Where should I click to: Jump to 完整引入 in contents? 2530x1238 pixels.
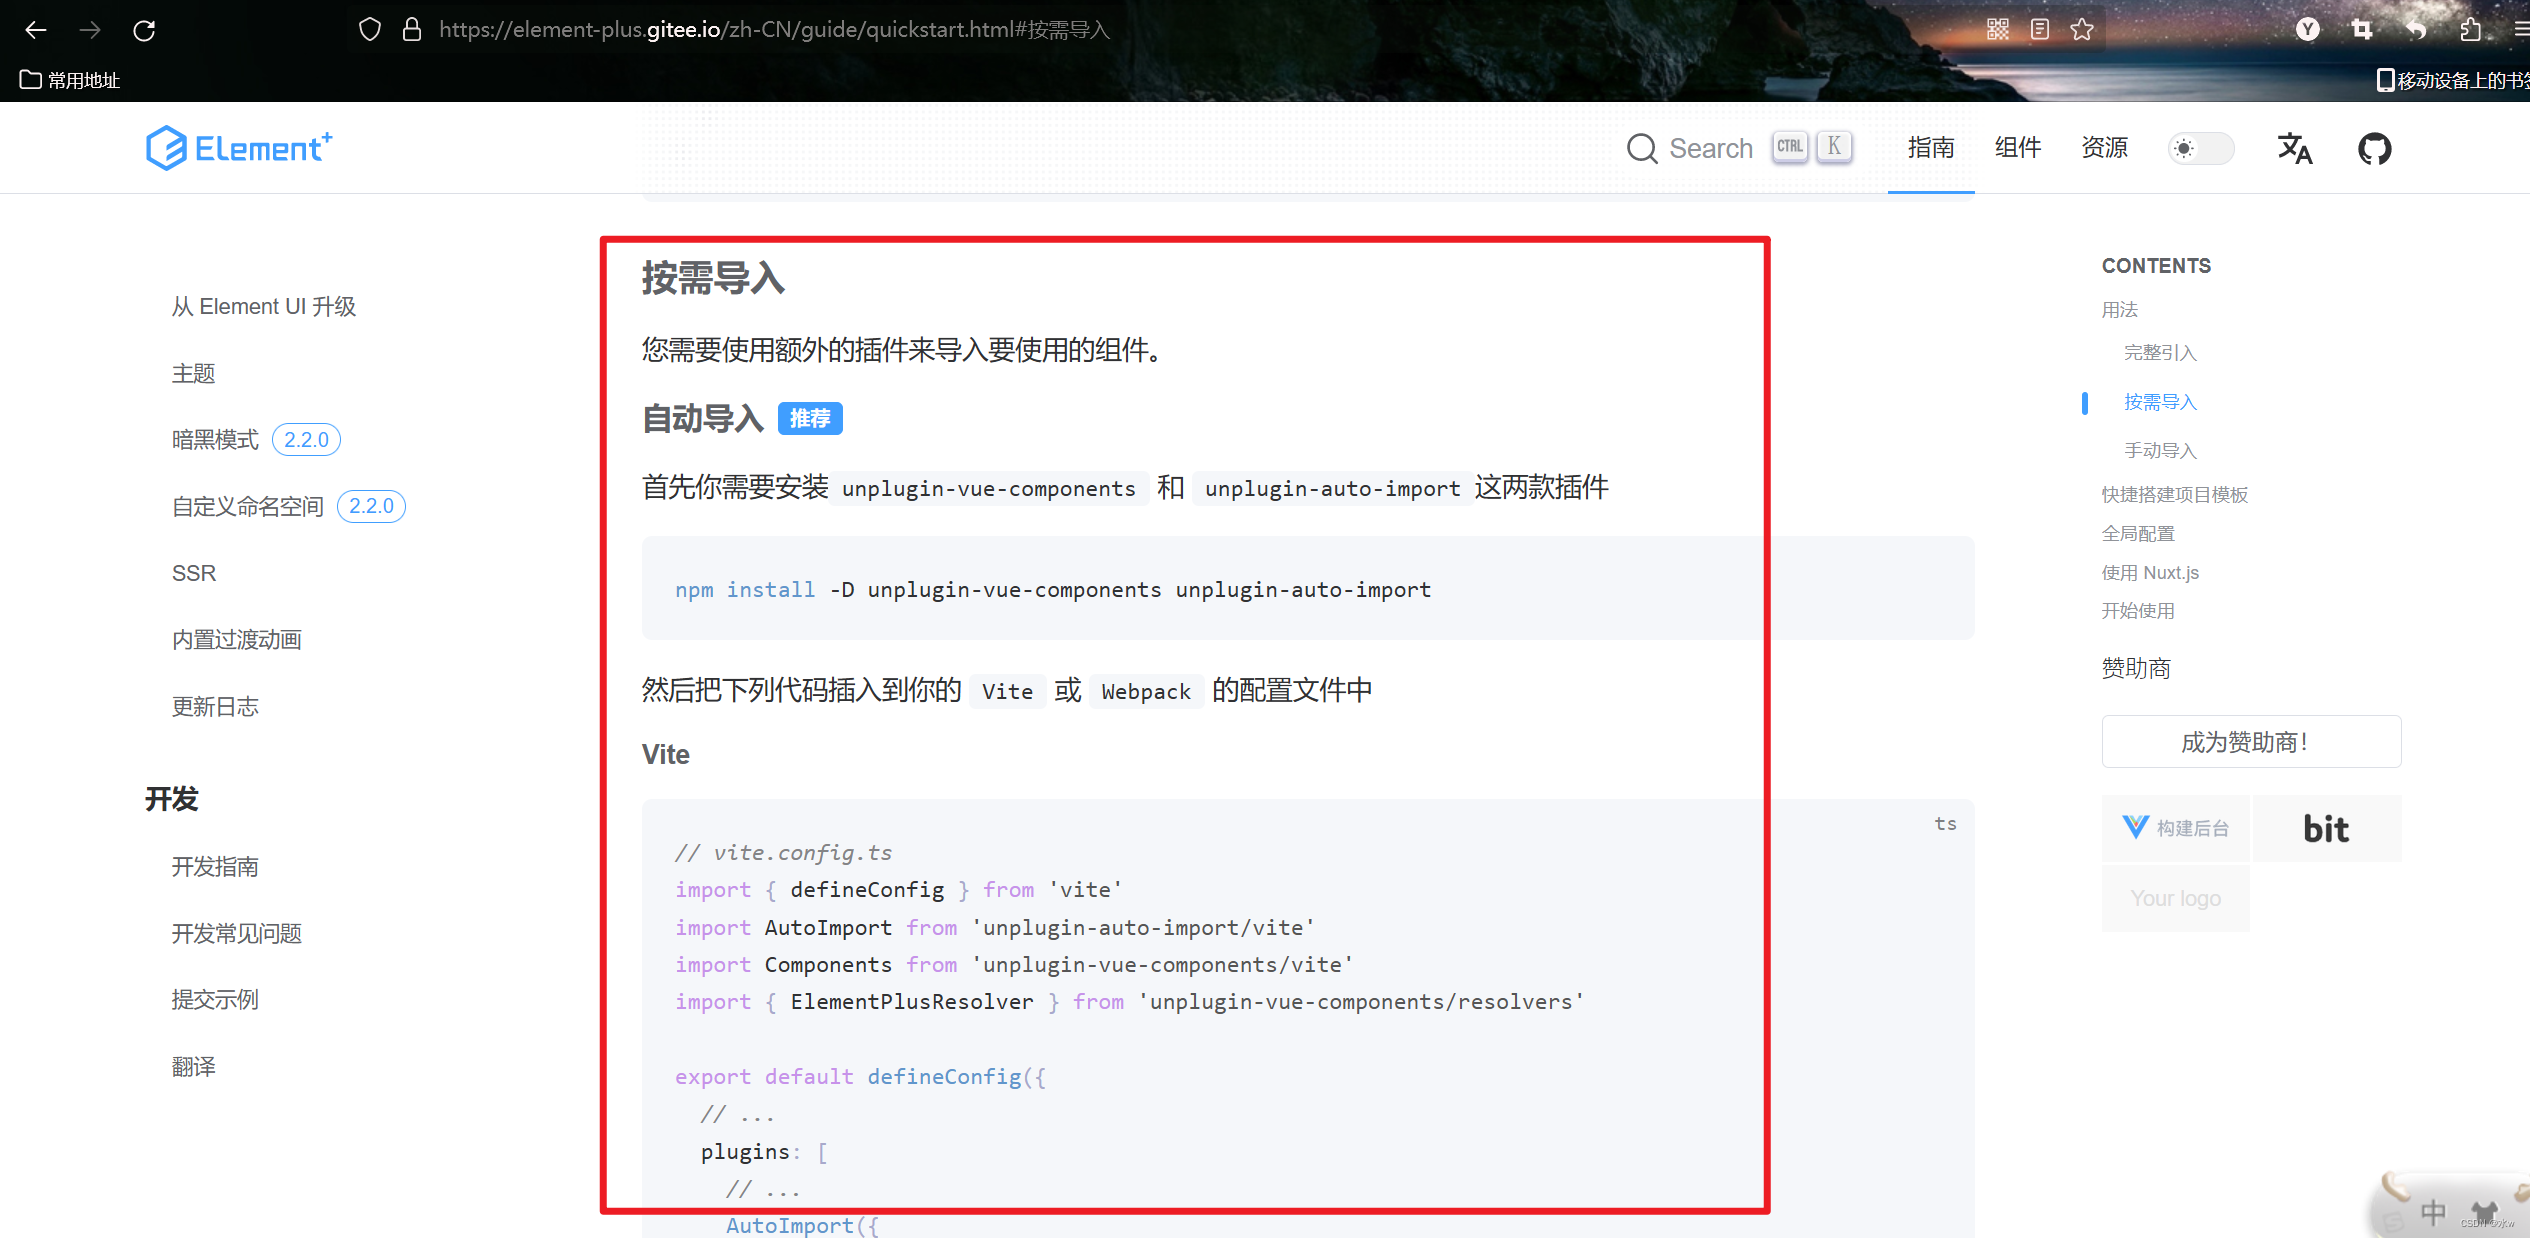2160,353
